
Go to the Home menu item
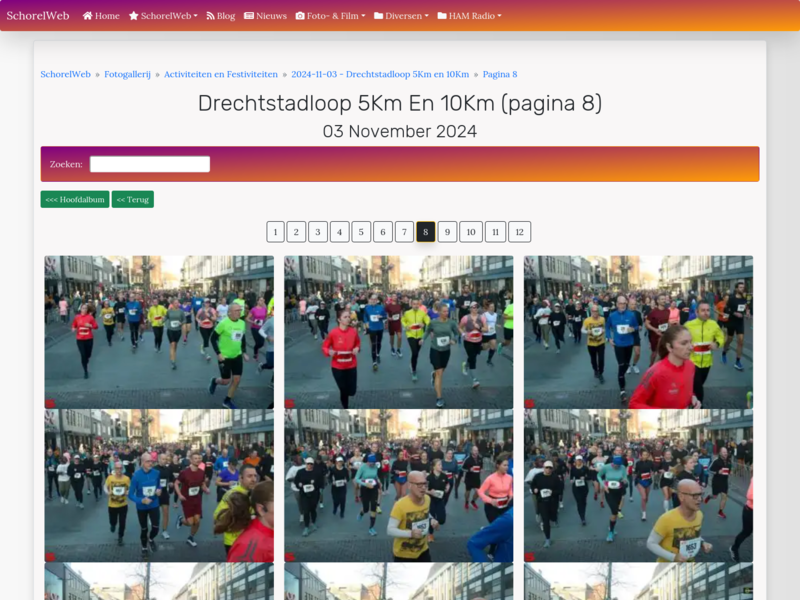point(101,16)
